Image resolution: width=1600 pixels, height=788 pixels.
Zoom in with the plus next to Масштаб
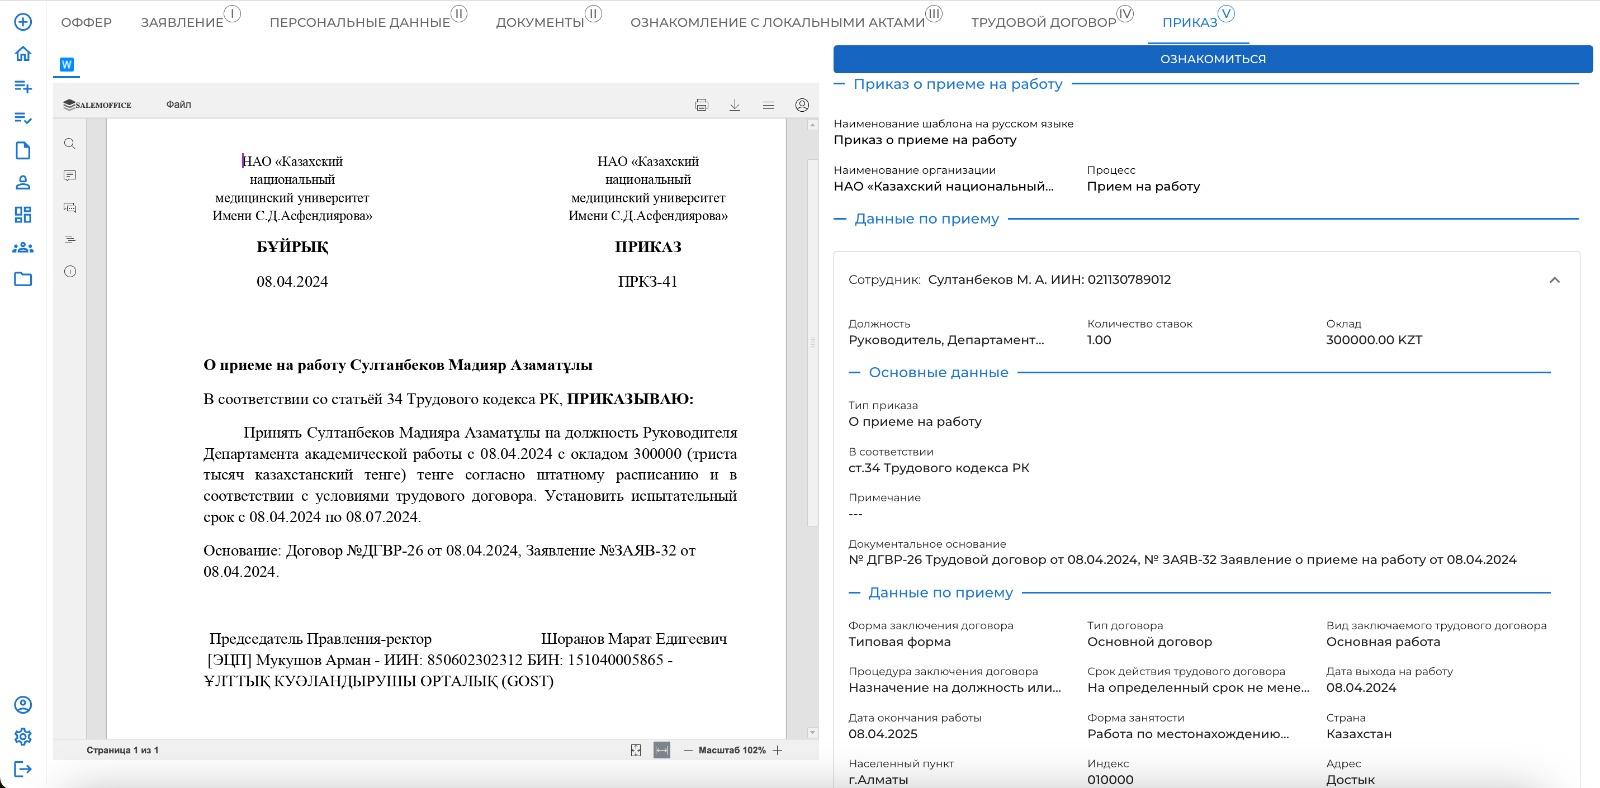(778, 750)
